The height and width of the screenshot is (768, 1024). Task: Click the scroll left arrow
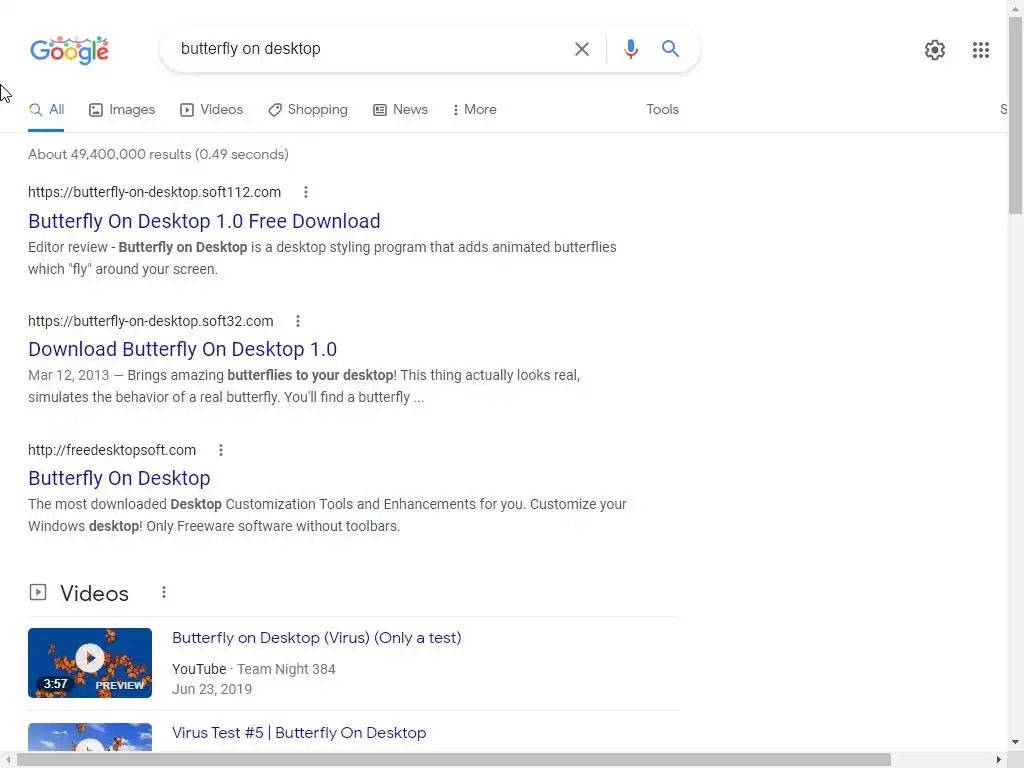[7, 760]
